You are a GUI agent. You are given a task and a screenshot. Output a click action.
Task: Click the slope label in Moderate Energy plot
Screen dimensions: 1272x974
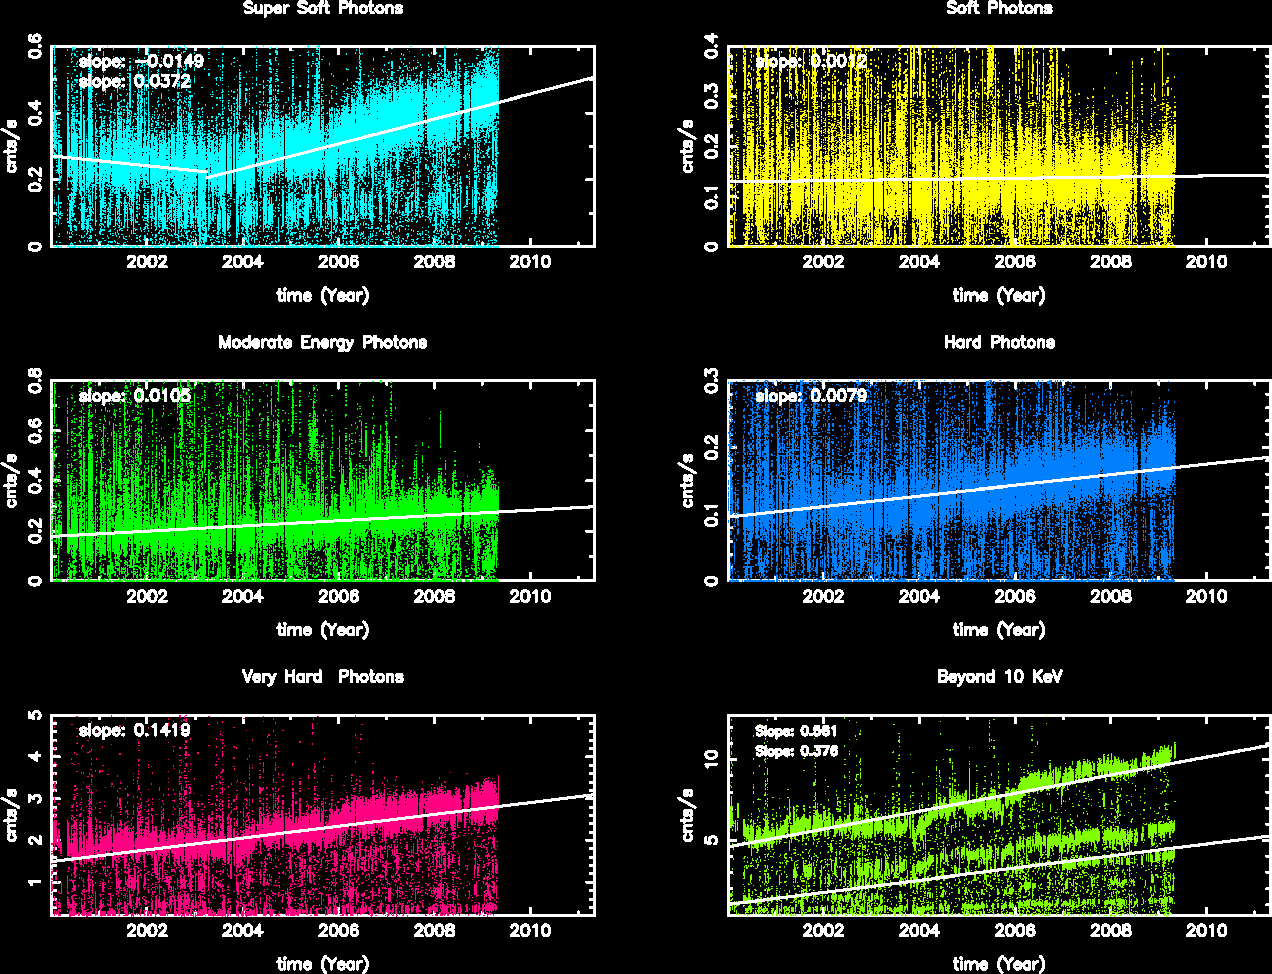pyautogui.click(x=134, y=396)
